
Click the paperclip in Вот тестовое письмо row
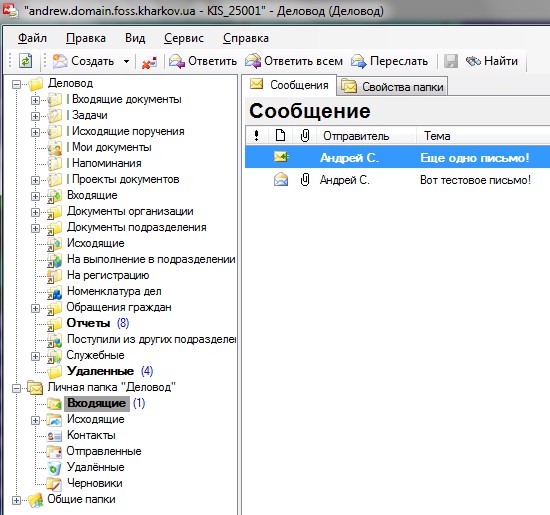click(305, 180)
